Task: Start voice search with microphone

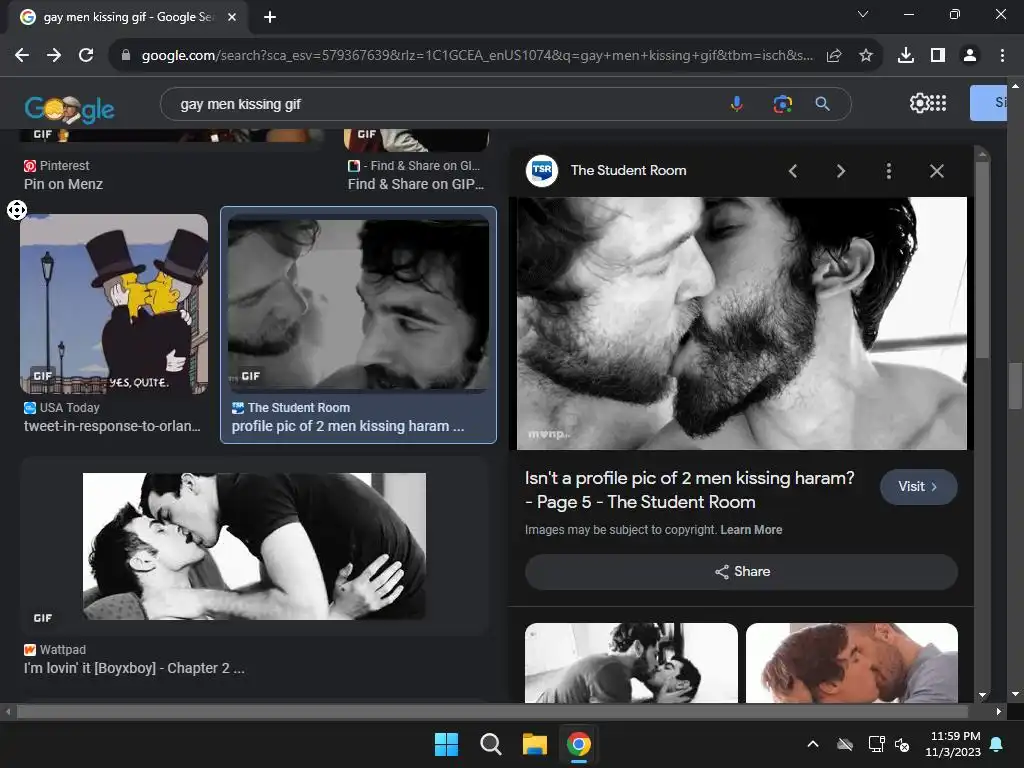Action: pyautogui.click(x=737, y=104)
